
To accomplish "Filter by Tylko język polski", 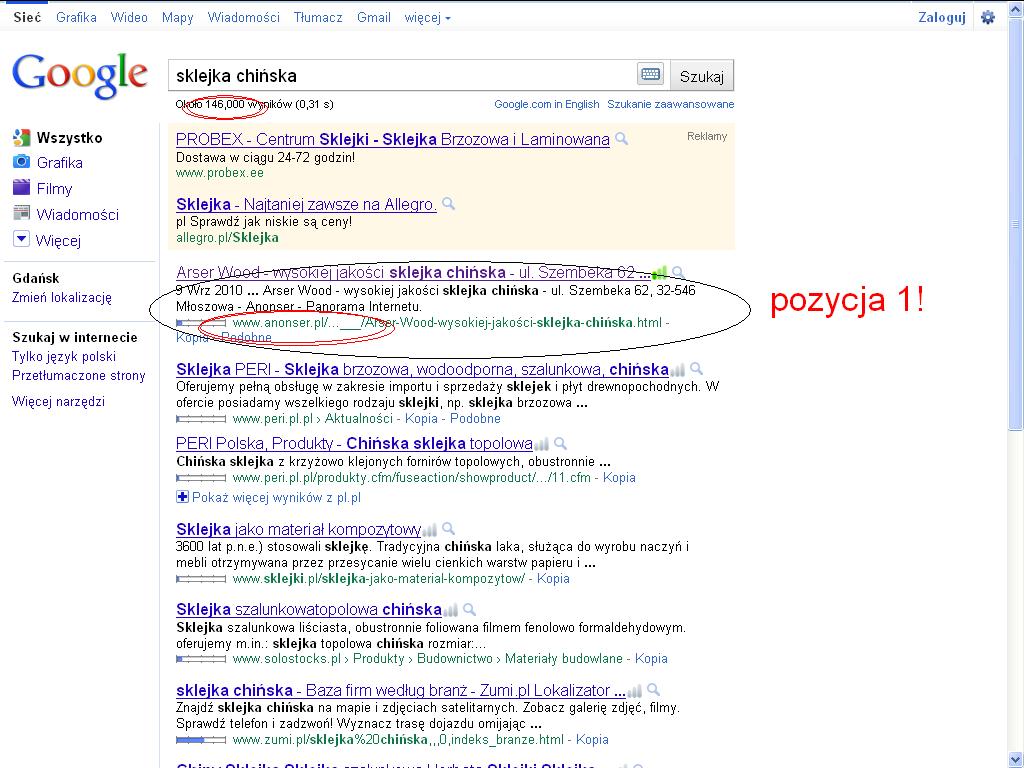I will coord(64,357).
